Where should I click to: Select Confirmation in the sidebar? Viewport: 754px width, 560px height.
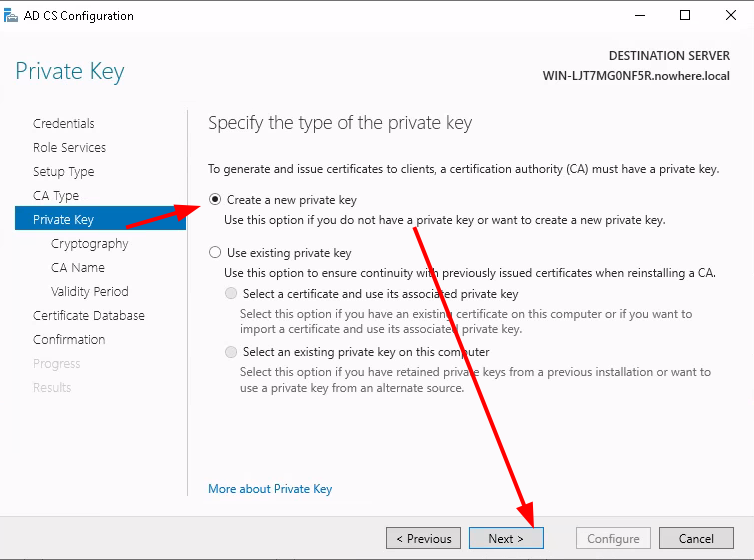coord(69,340)
